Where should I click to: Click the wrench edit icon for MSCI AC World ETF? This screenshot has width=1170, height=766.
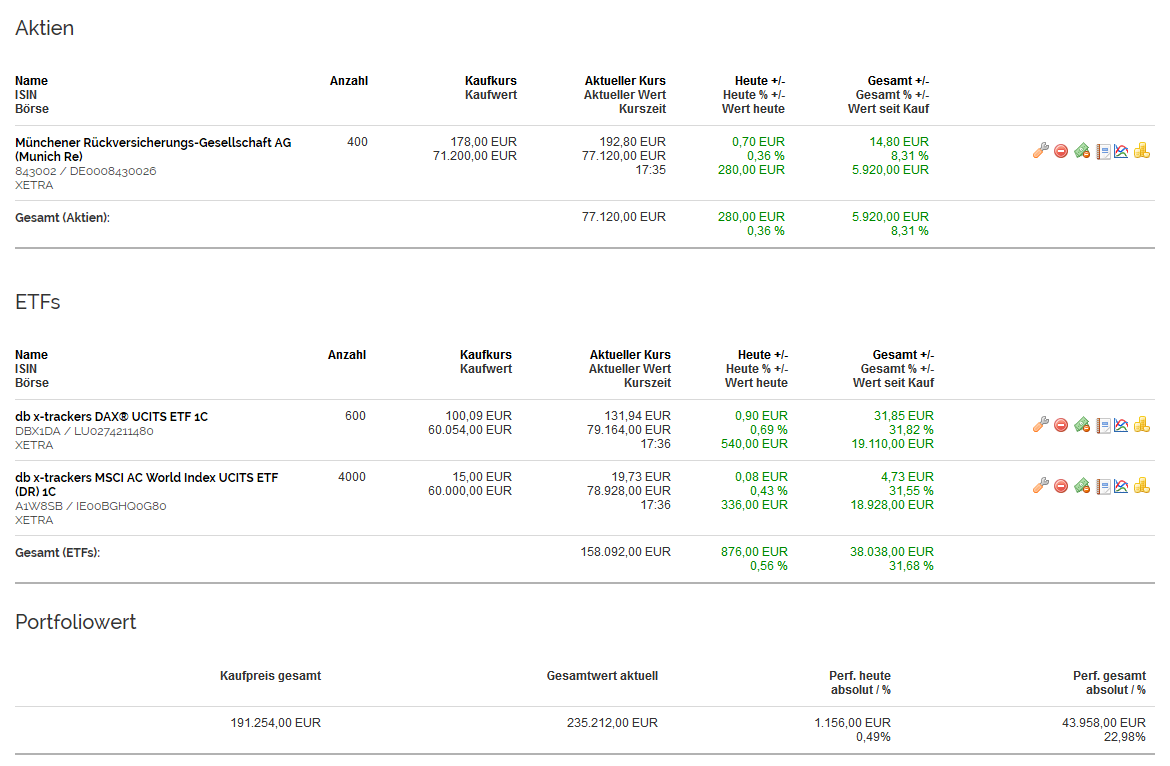[x=1040, y=486]
